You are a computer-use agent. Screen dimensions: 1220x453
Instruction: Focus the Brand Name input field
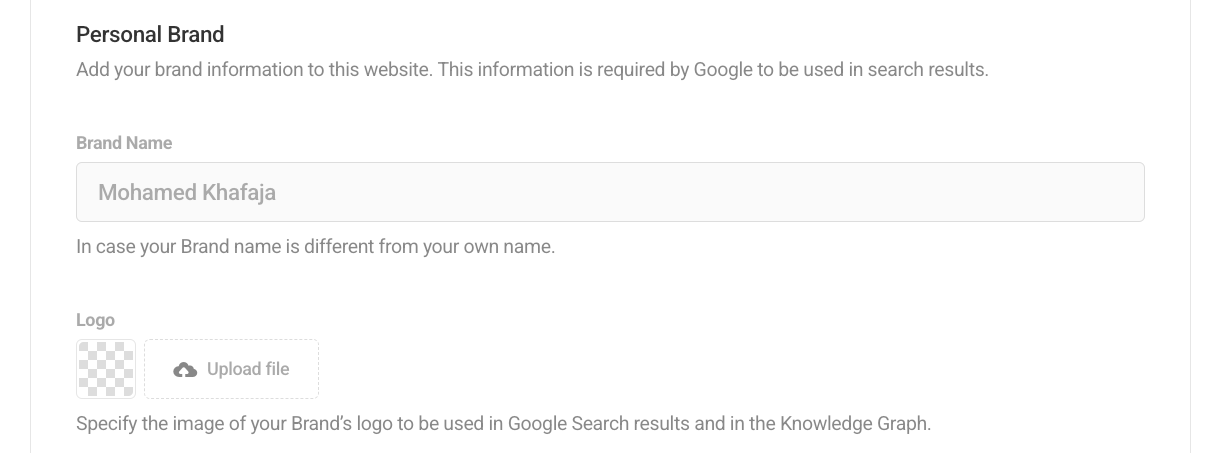[610, 192]
